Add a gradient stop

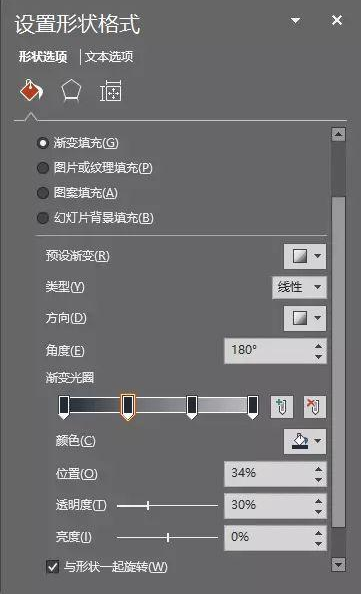click(282, 407)
